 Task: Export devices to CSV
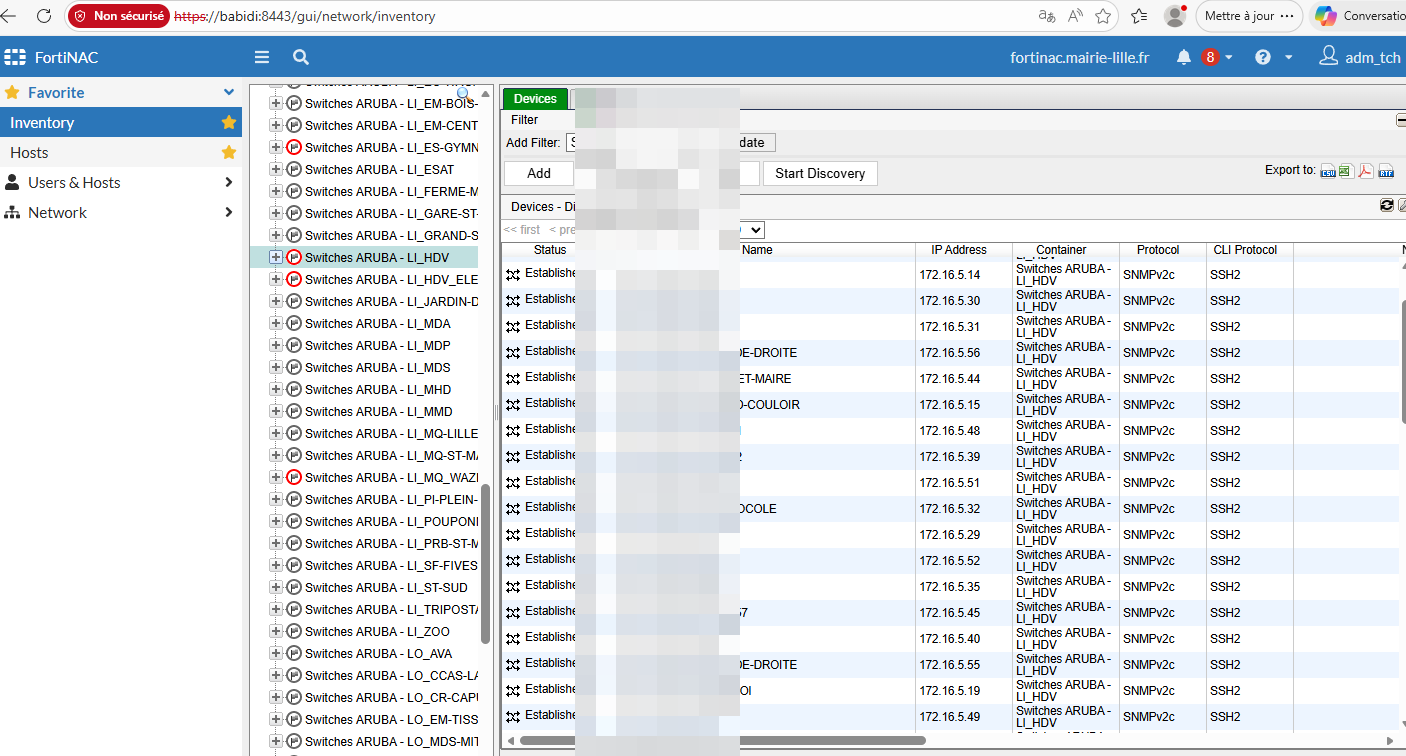[1328, 171]
